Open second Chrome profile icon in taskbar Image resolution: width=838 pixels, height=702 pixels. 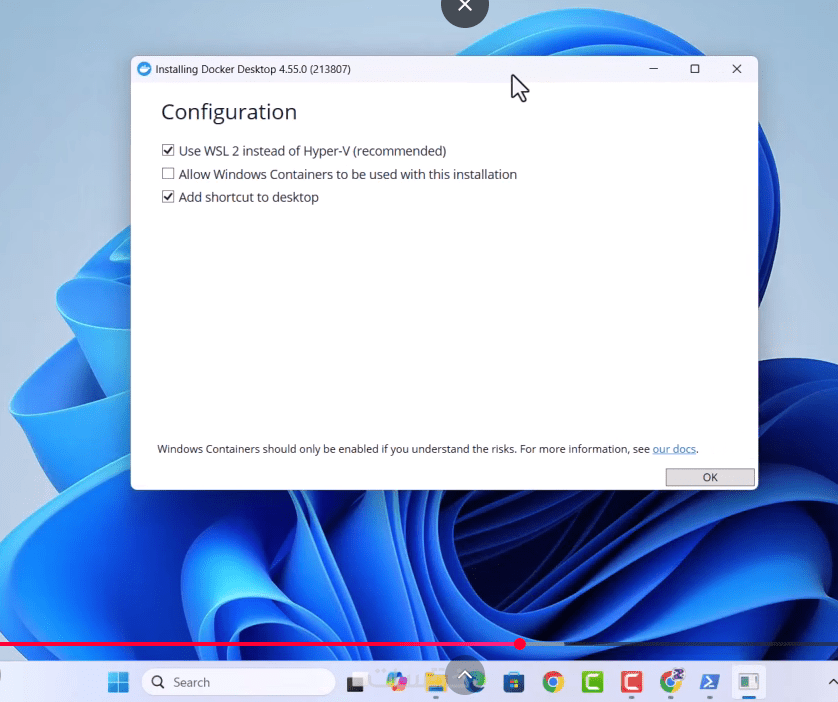(671, 681)
